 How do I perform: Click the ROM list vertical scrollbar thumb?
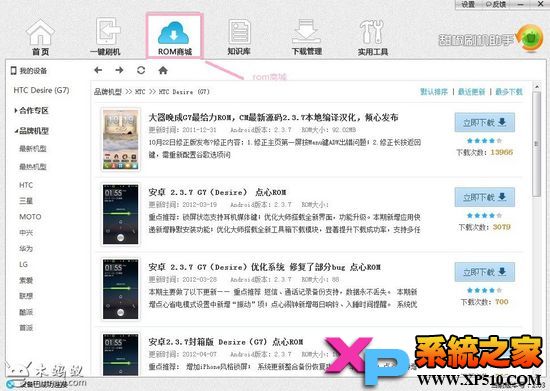537,144
